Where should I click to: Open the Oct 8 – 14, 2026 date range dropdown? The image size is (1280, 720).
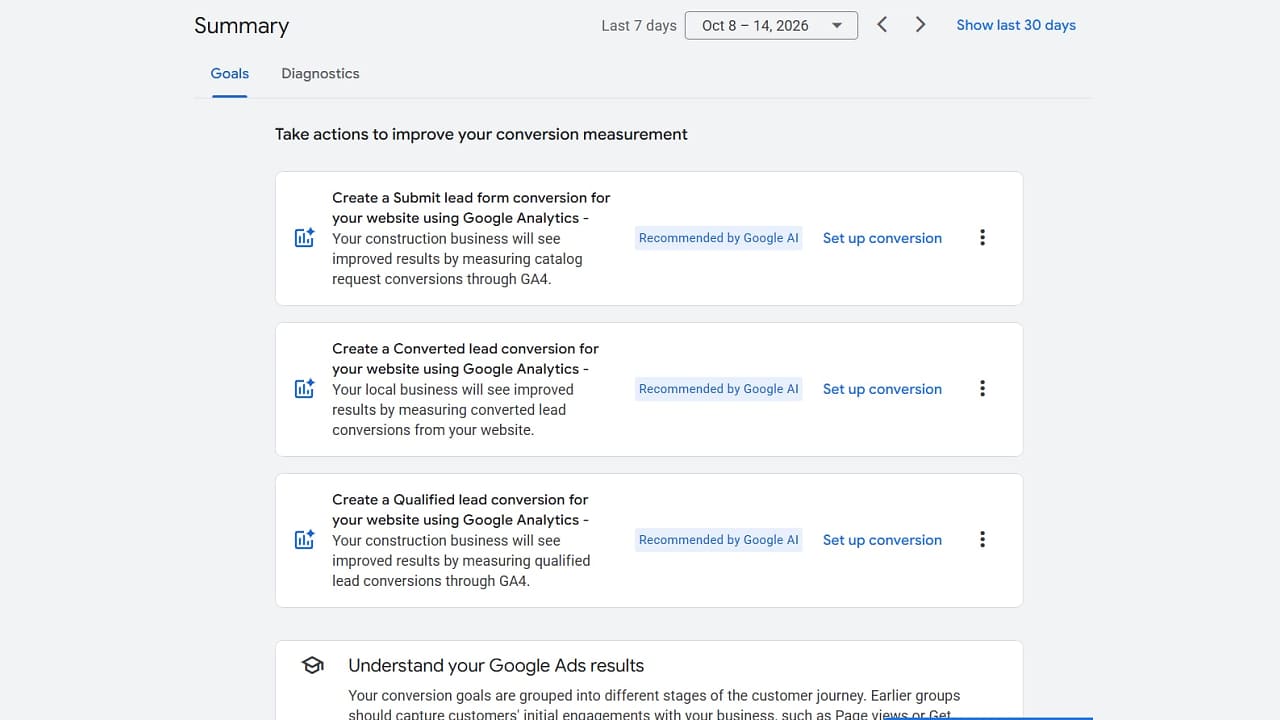tap(771, 26)
